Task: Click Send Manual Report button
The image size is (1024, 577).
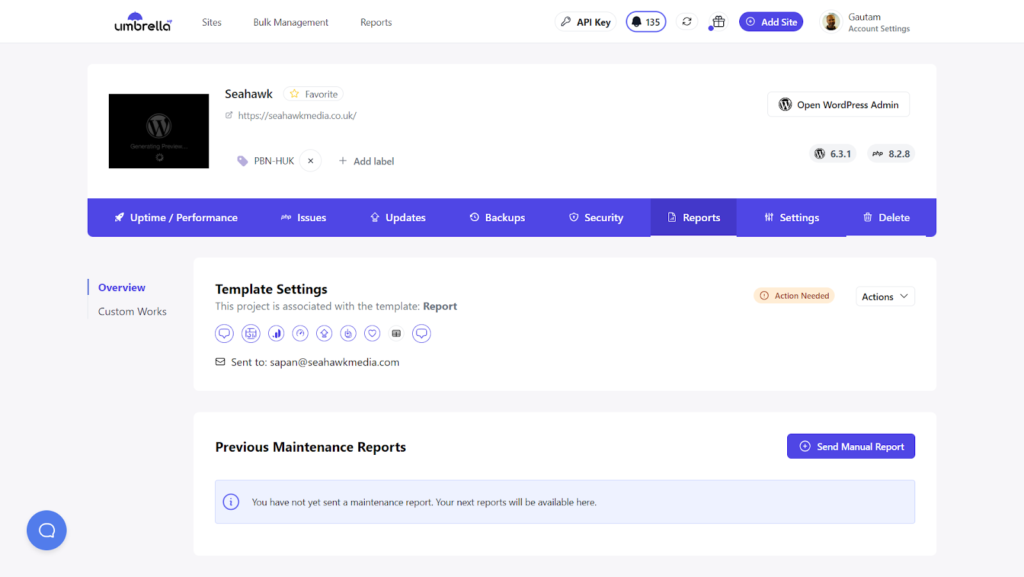Action: coord(850,446)
